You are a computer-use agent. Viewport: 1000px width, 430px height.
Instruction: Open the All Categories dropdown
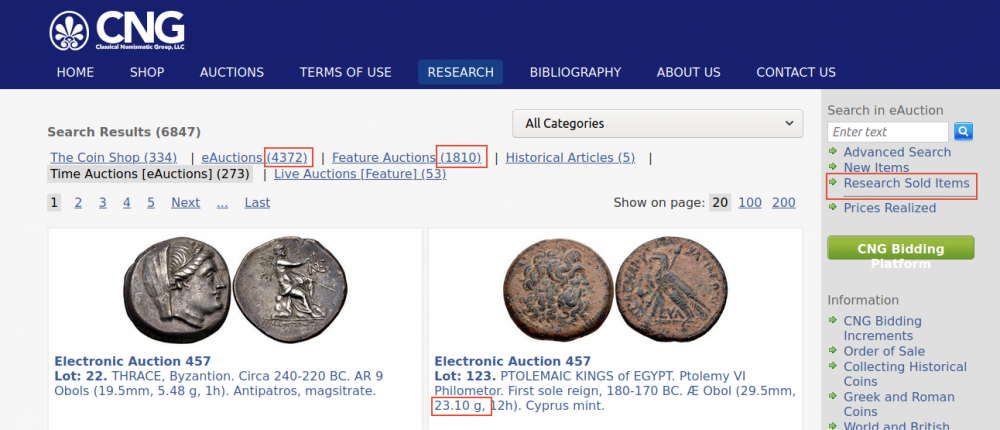[658, 123]
